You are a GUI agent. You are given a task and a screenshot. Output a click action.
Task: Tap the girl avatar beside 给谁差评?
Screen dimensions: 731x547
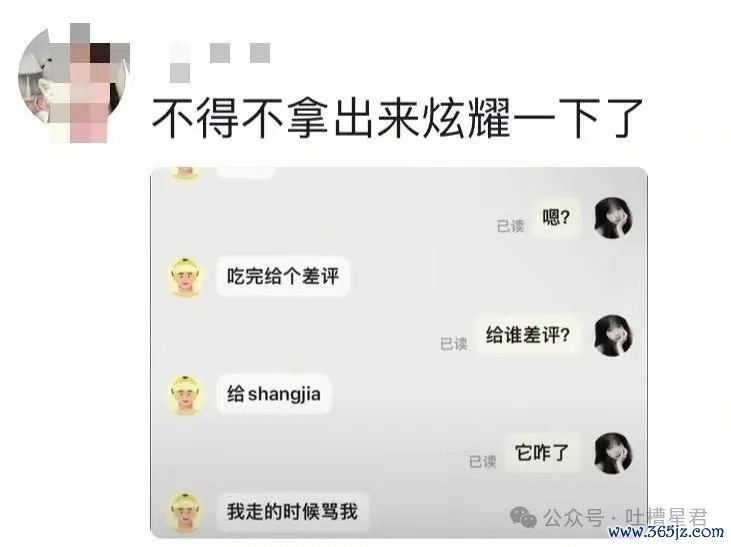click(613, 336)
